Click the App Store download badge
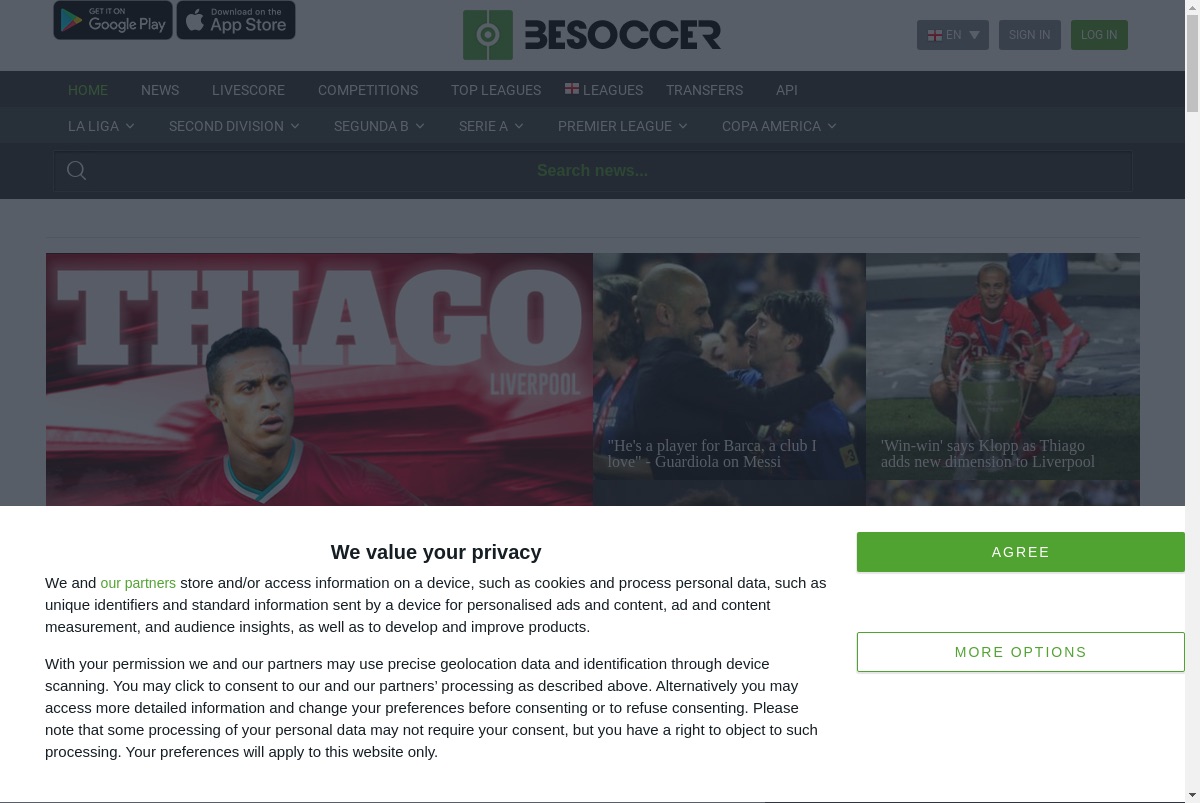The height and width of the screenshot is (803, 1200). pyautogui.click(x=236, y=20)
